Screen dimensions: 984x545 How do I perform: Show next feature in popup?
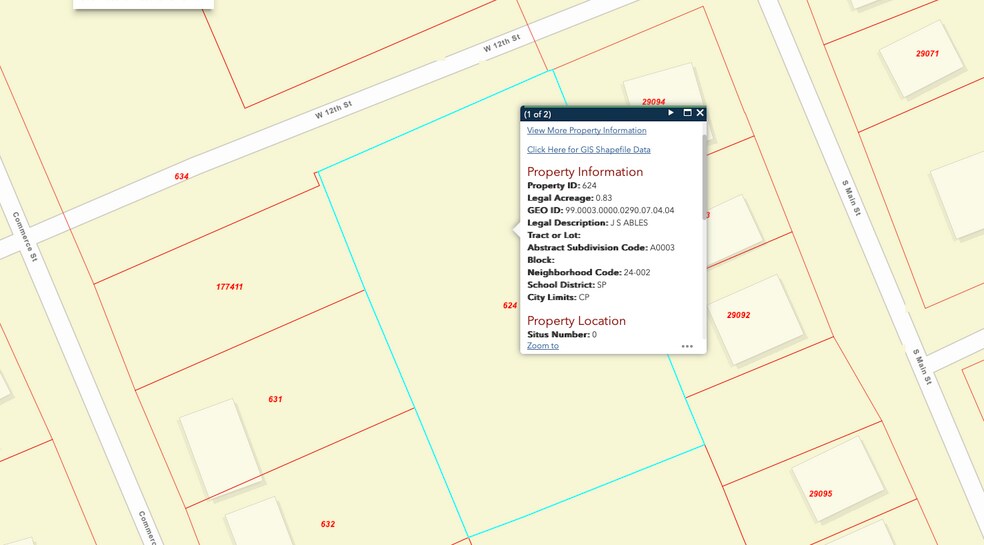point(671,113)
